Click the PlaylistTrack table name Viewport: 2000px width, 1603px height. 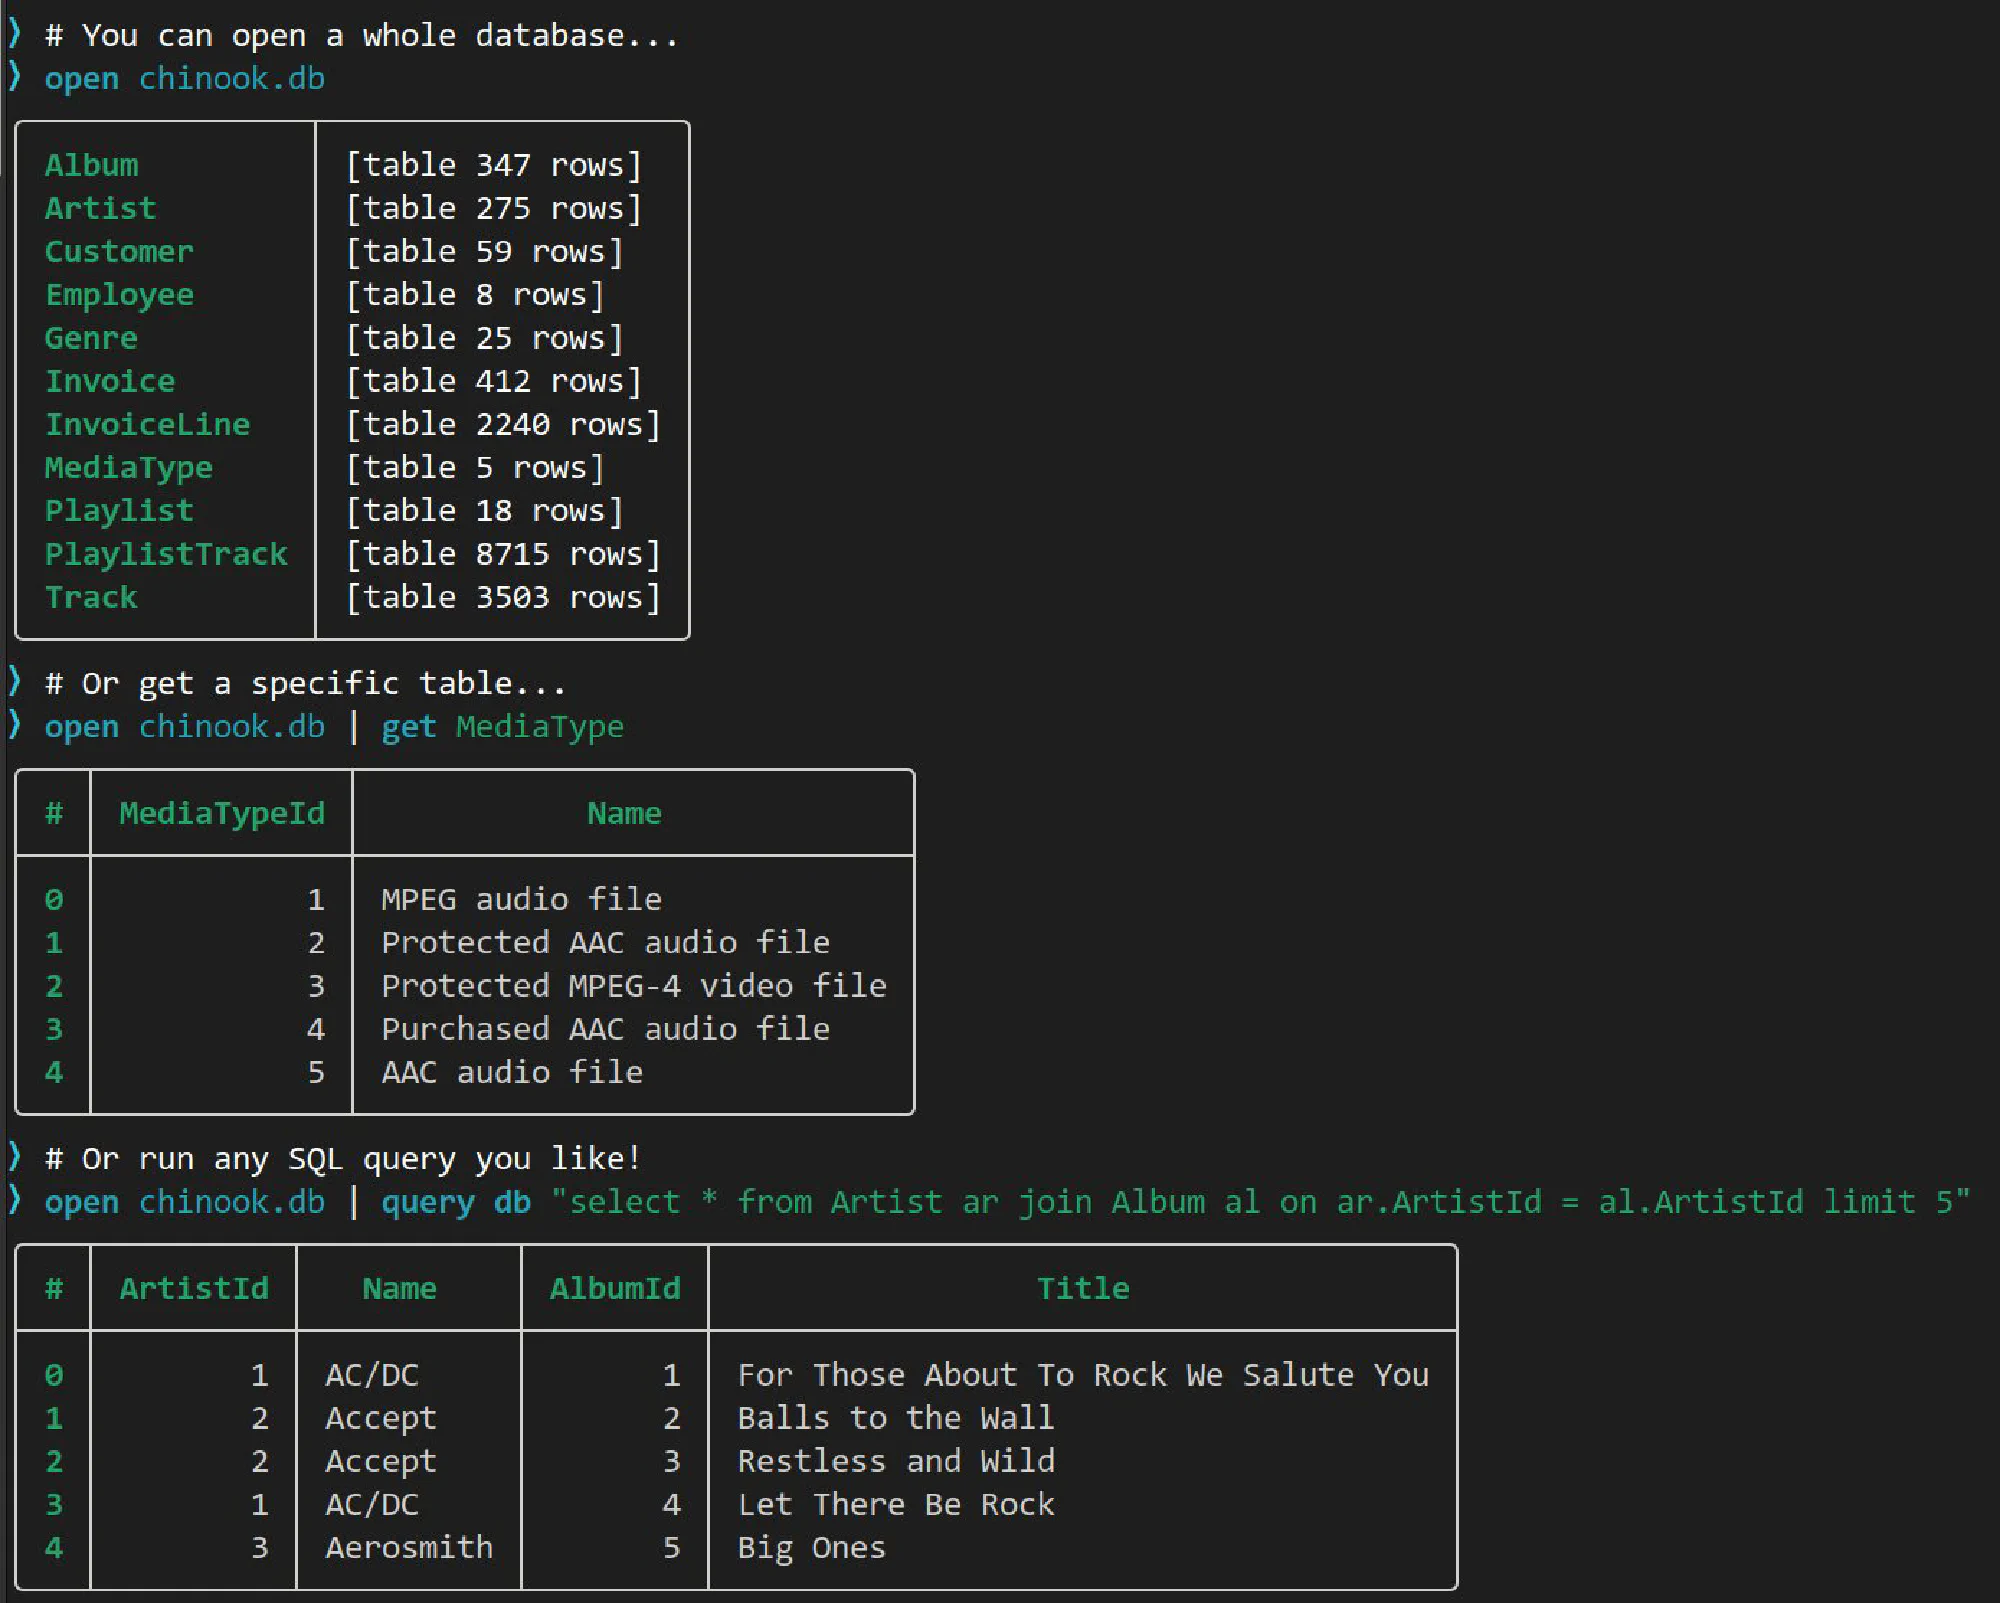166,554
